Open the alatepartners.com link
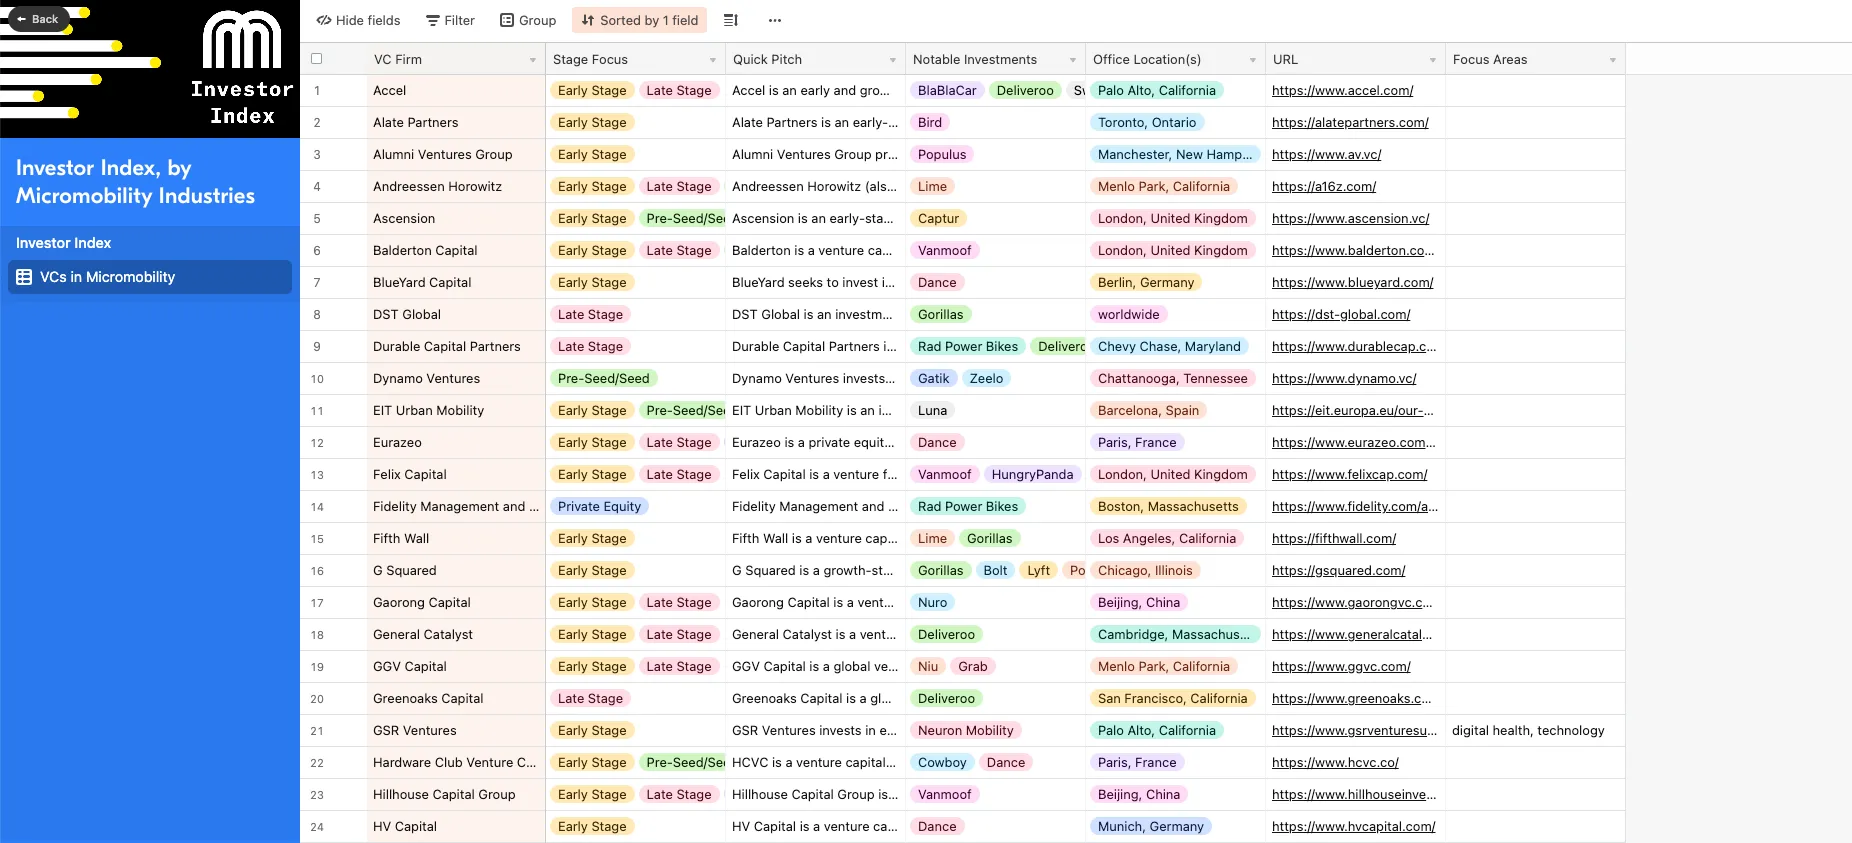The image size is (1852, 843). coord(1350,122)
